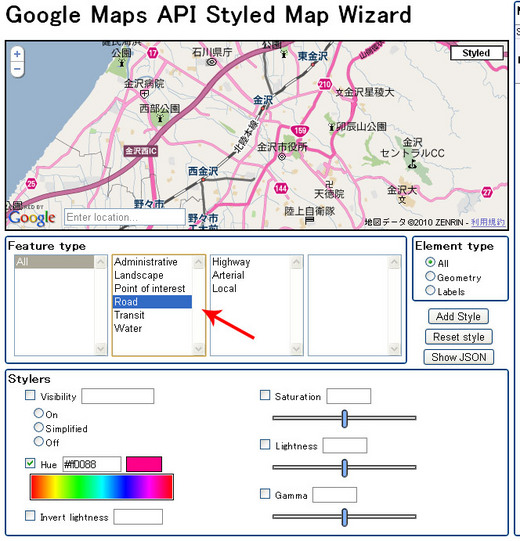Pick a color on the rainbow hue bar

point(102,487)
